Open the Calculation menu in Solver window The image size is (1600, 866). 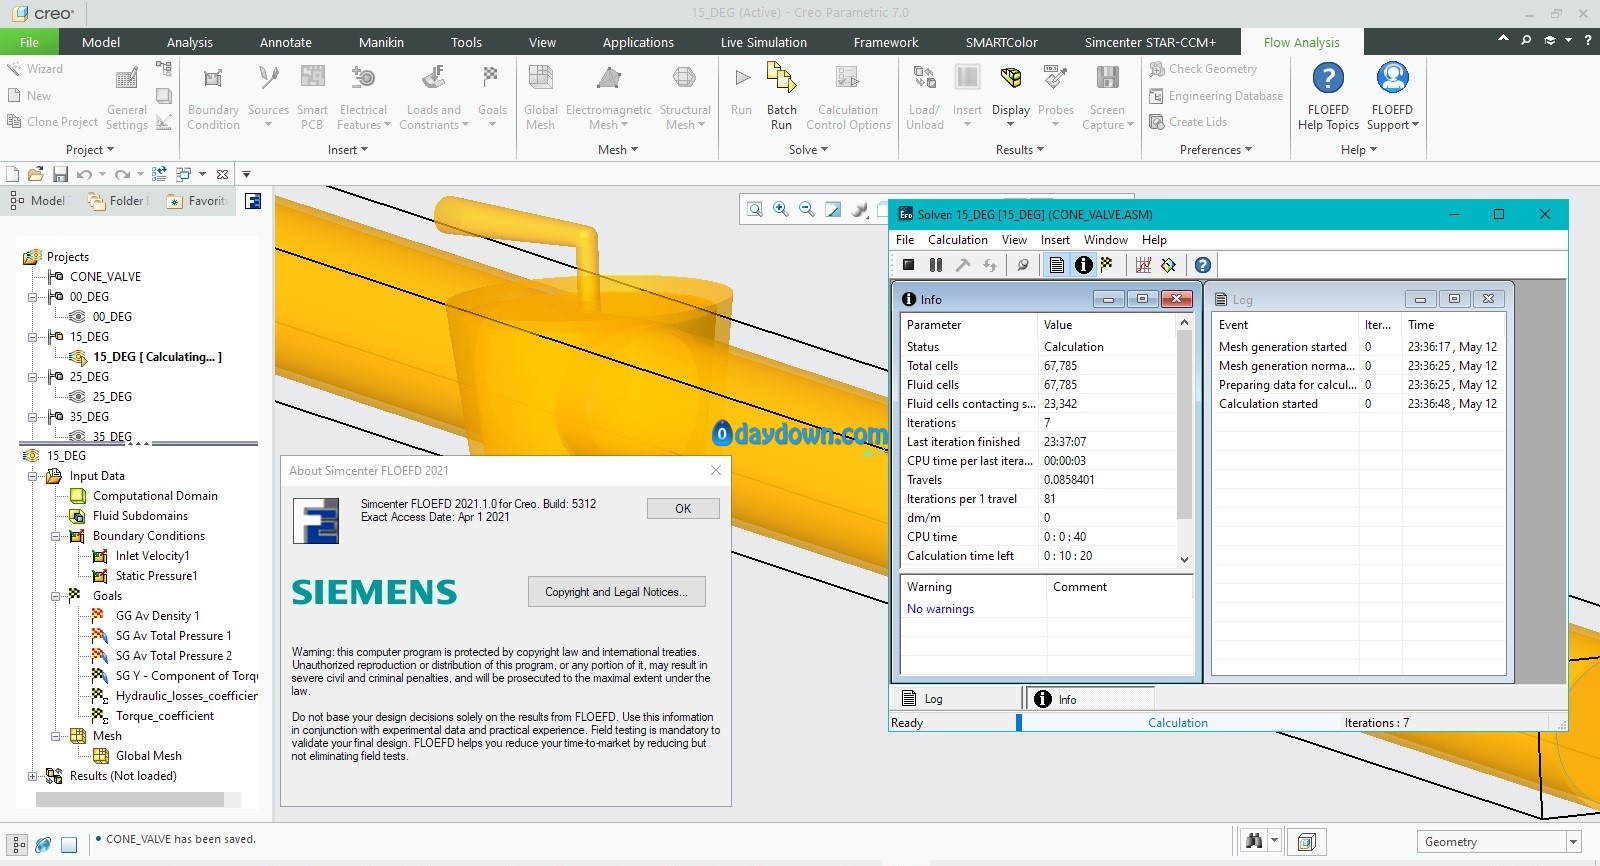957,240
